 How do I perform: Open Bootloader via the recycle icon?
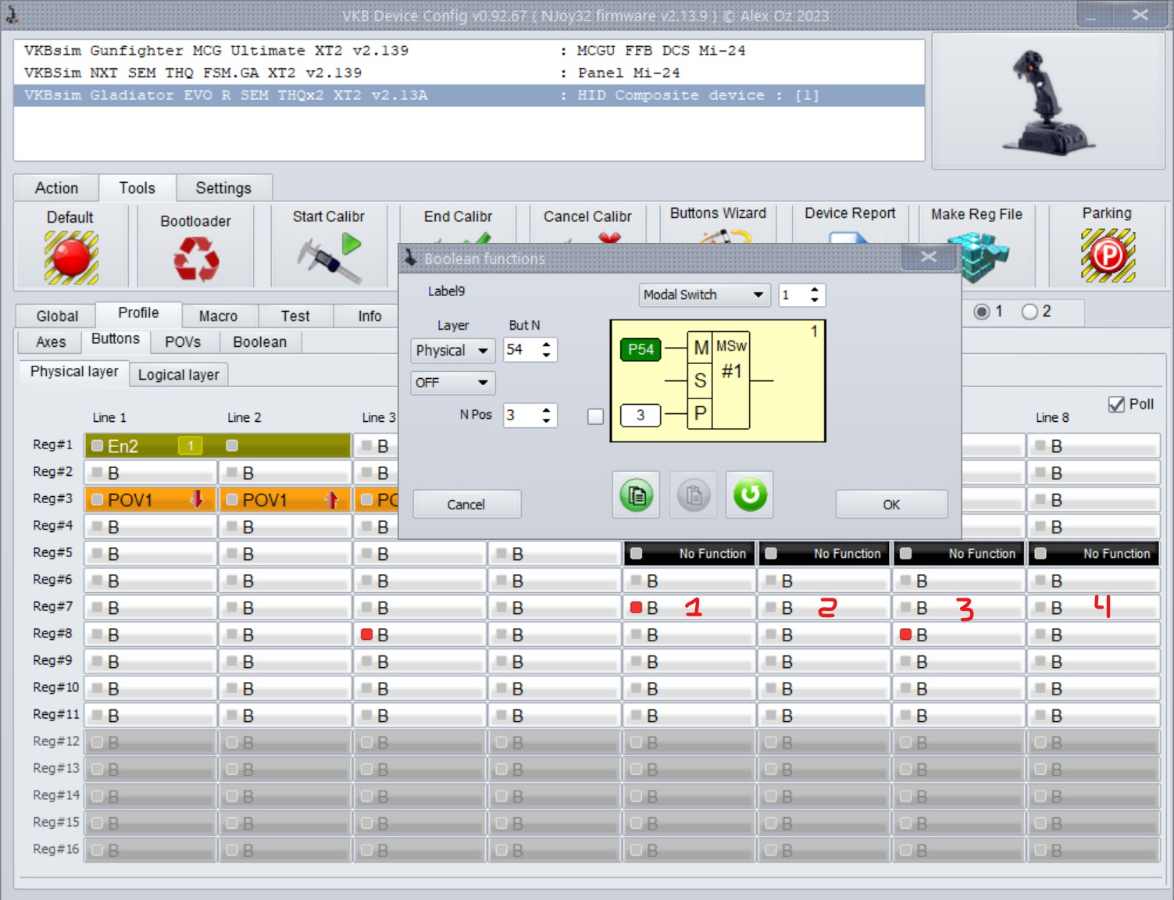(x=195, y=259)
